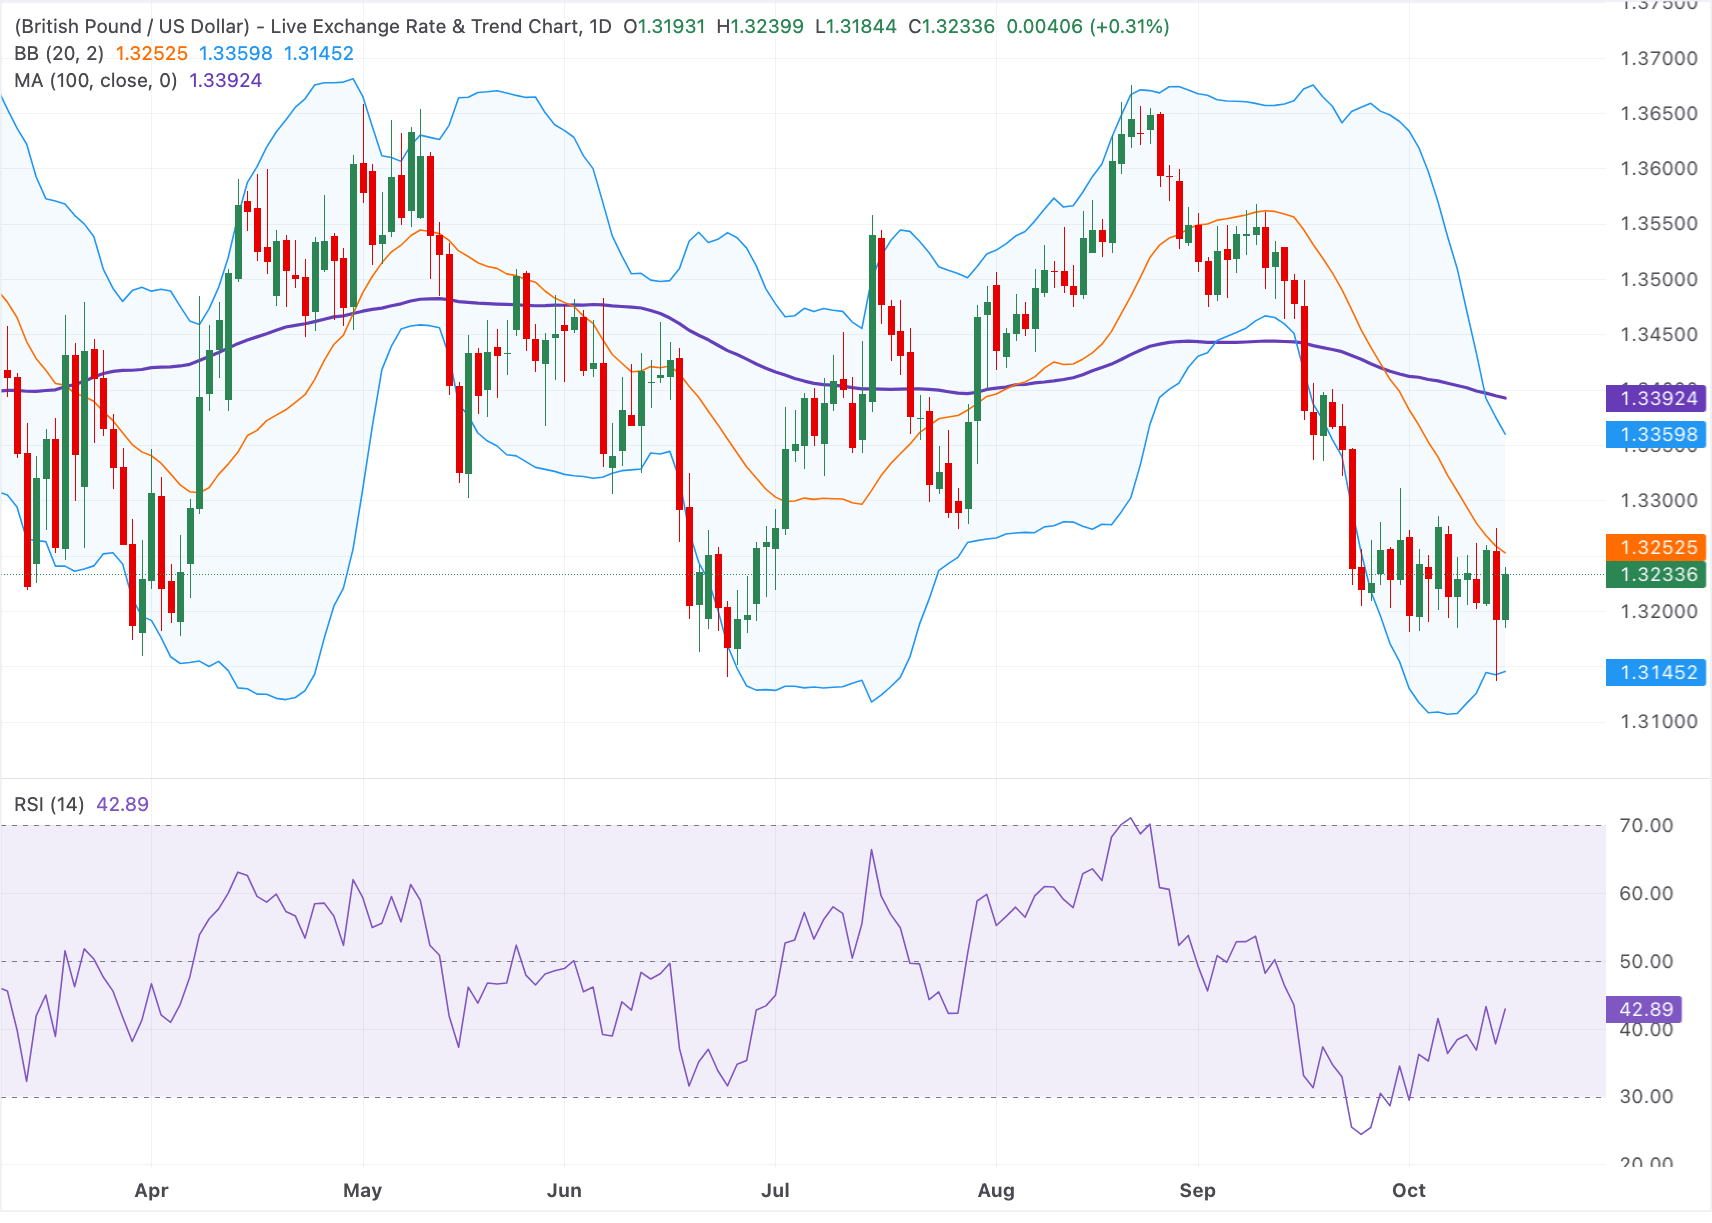Click the May label on time axis

362,1190
